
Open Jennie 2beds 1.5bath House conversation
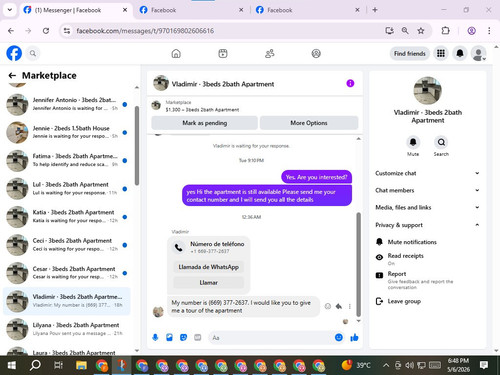(x=67, y=132)
